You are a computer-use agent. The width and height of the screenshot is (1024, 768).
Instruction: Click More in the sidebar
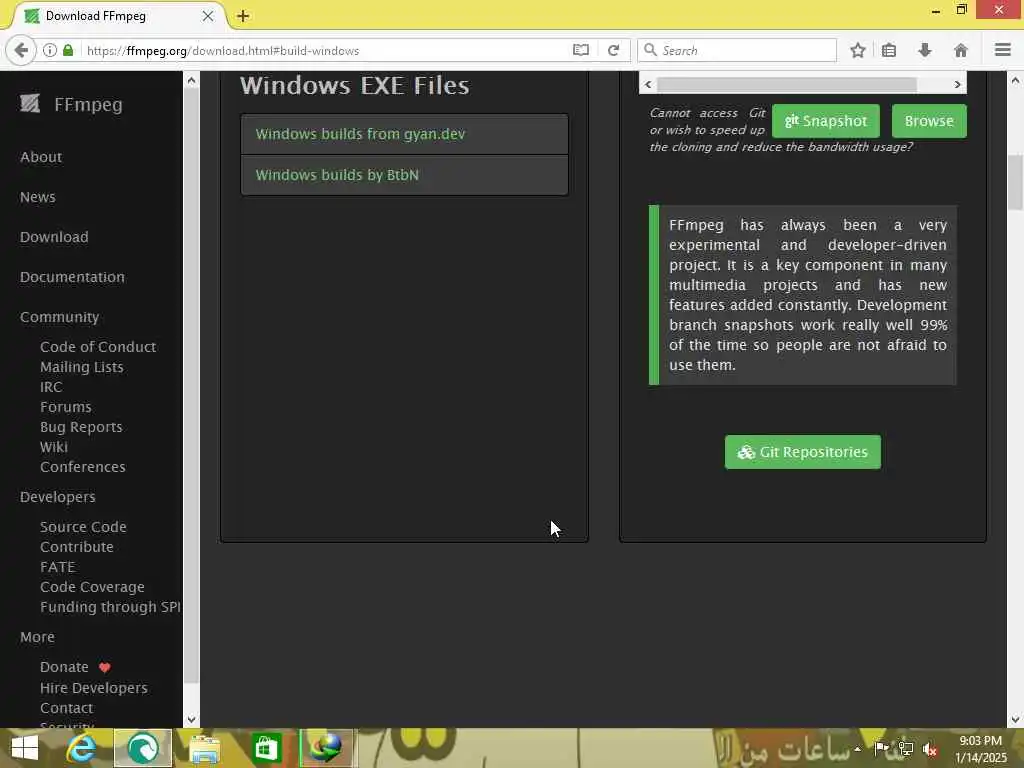37,637
